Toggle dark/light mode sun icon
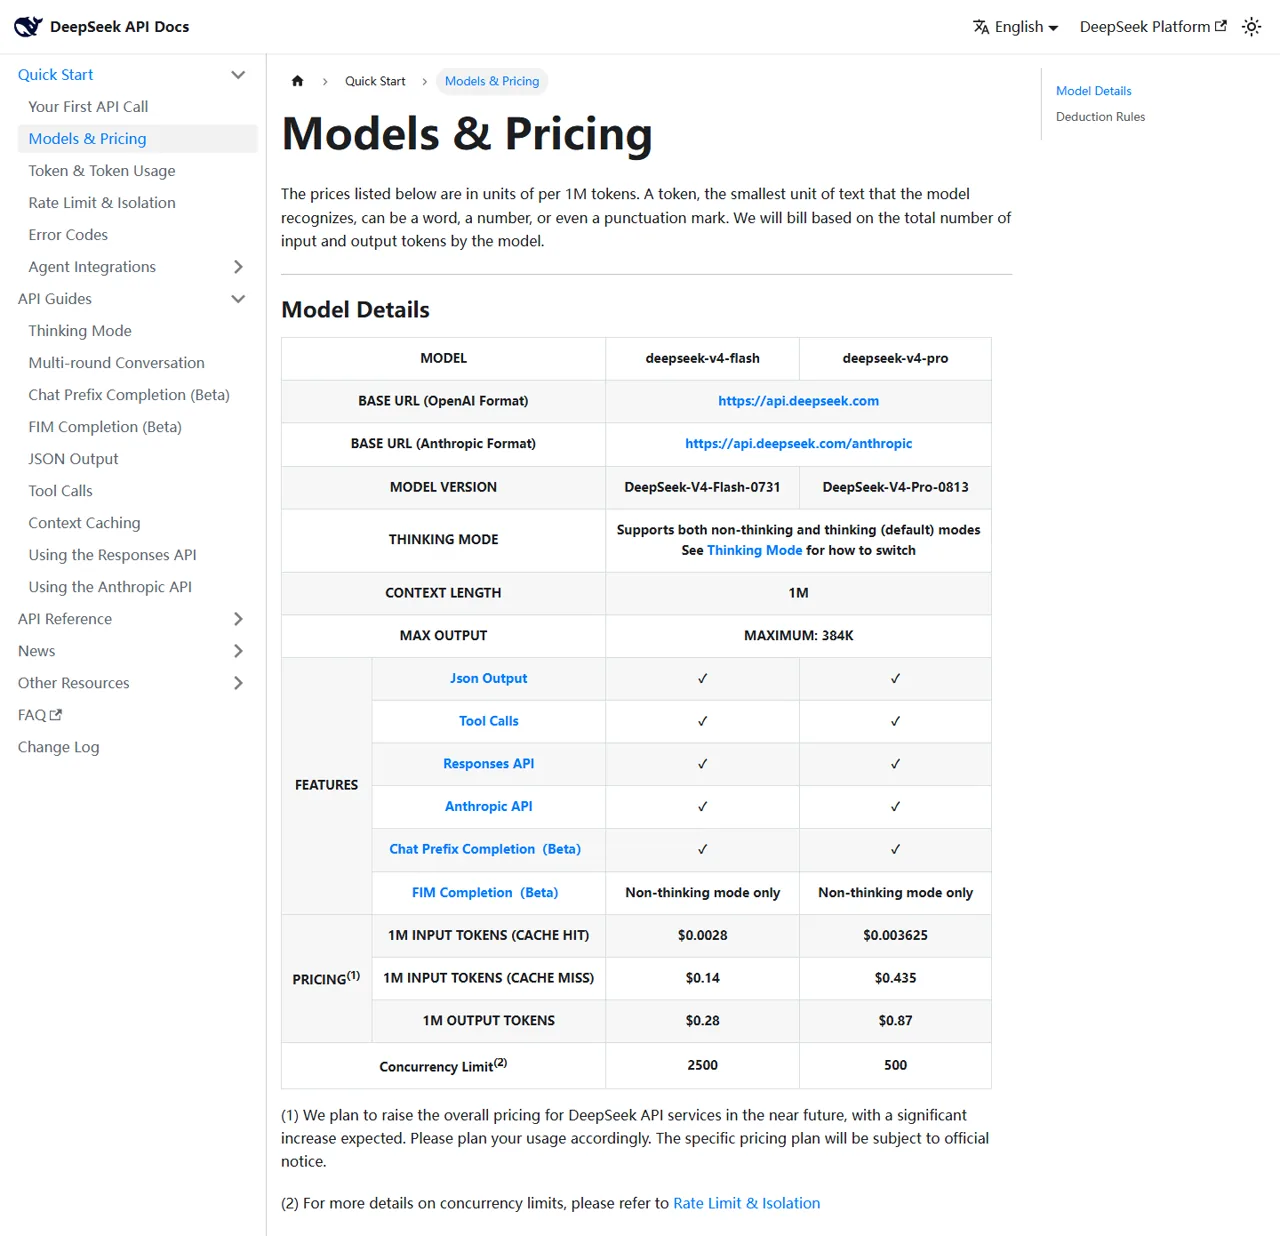Image resolution: width=1280 pixels, height=1236 pixels. [1251, 27]
